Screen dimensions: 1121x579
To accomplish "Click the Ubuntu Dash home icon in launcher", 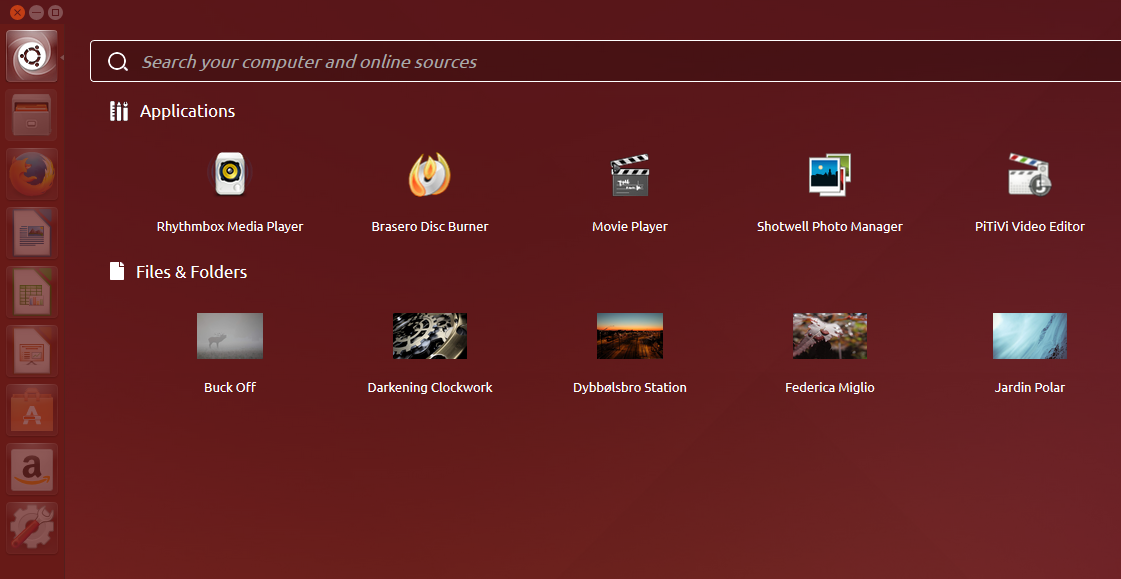I will (33, 56).
